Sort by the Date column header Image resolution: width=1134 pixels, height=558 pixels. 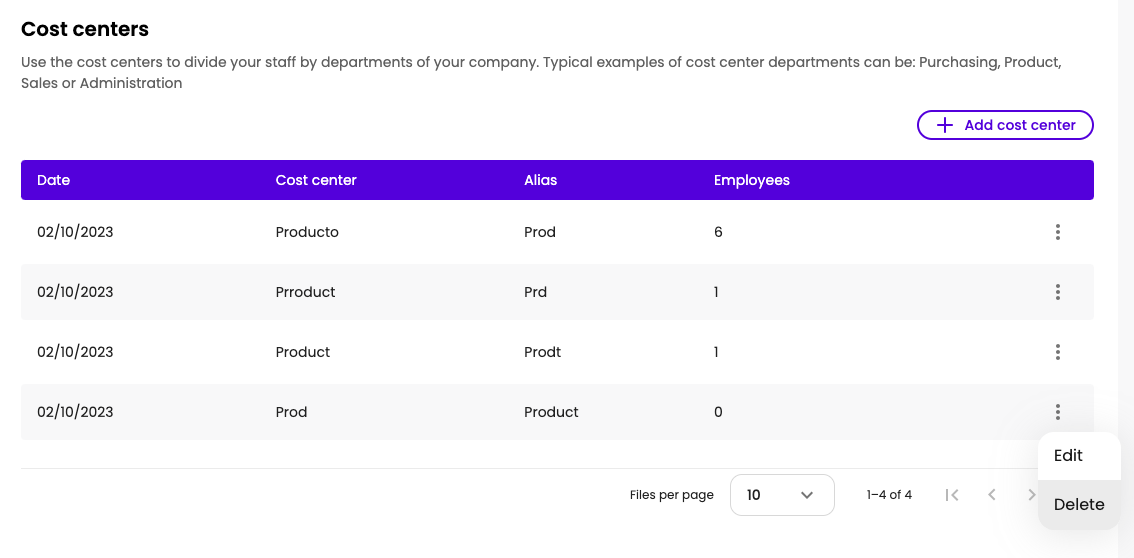[54, 180]
